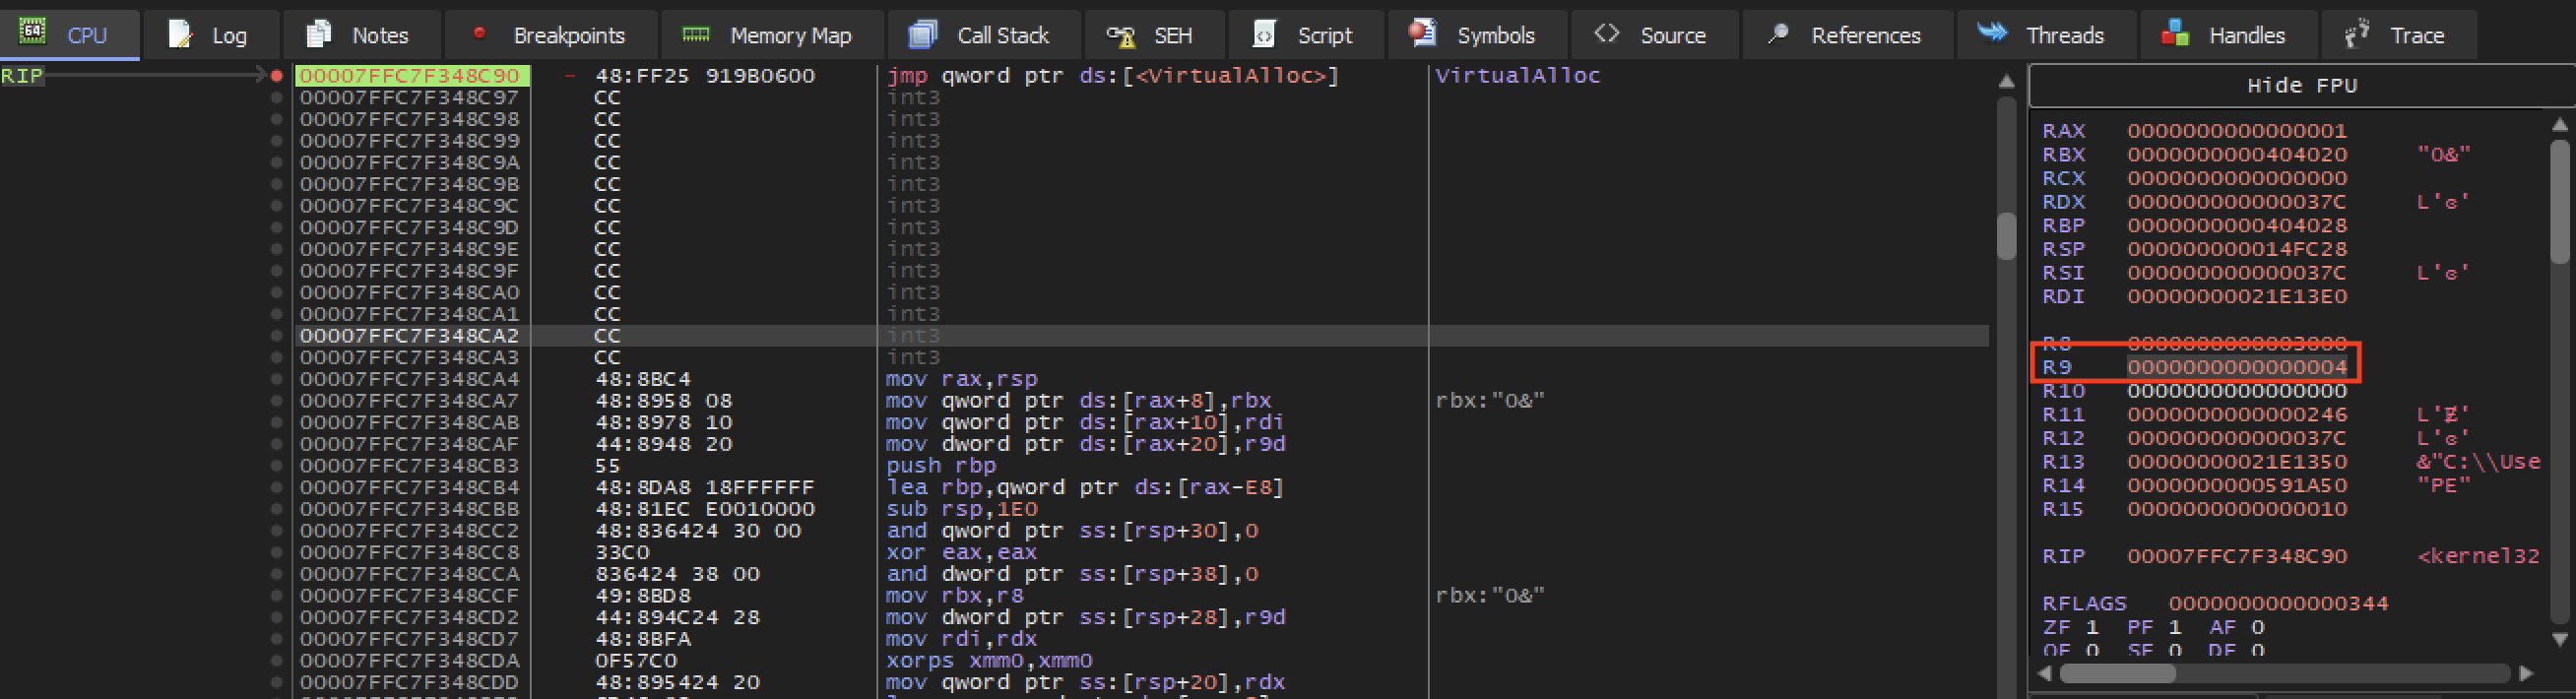Open the Threads tab
2576x699 pixels.
tap(2047, 35)
